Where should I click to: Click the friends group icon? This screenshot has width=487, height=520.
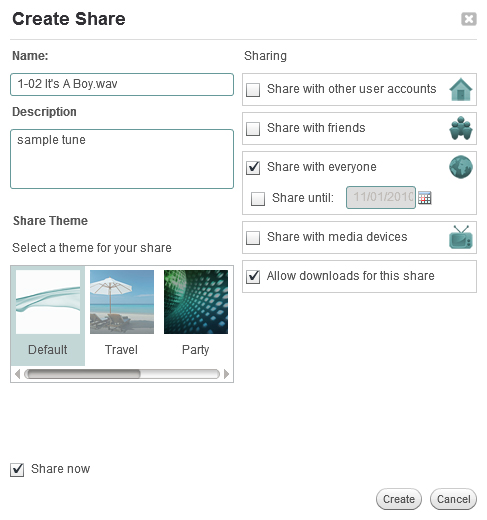click(x=461, y=128)
